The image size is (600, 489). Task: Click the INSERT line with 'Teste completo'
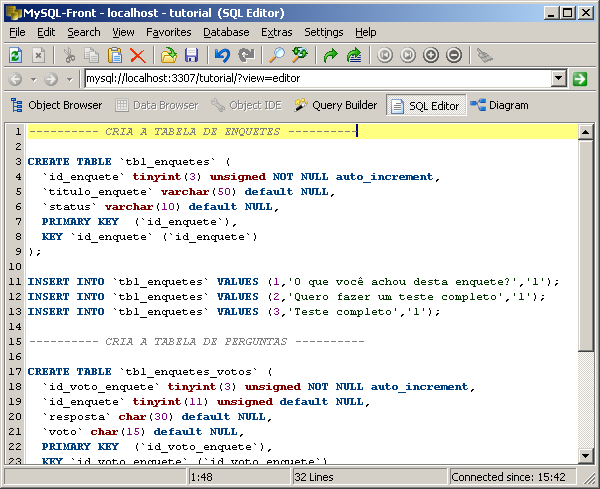click(234, 311)
